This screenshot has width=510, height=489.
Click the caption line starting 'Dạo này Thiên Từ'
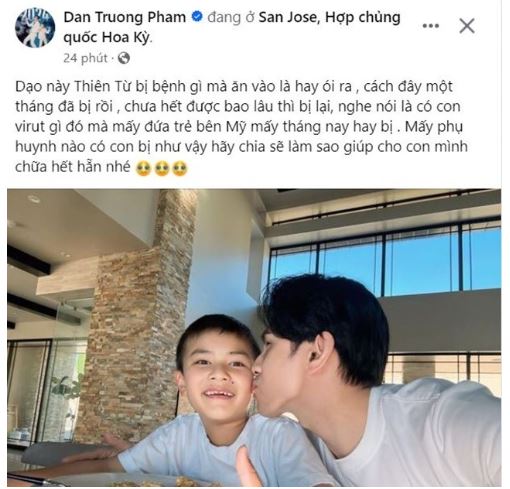pos(234,87)
